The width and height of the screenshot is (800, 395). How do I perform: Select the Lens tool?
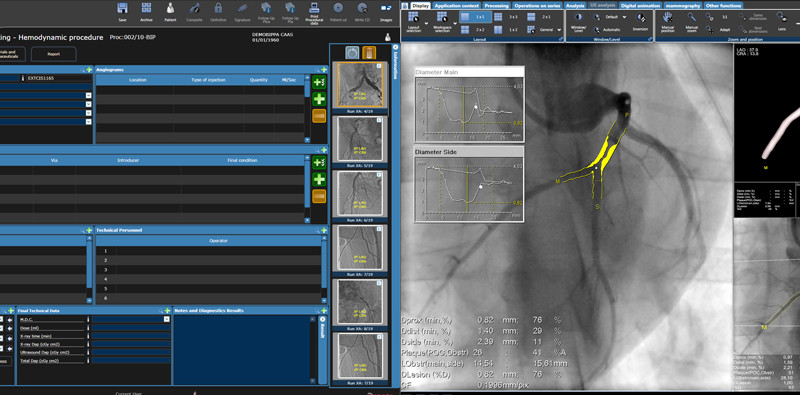(781, 17)
